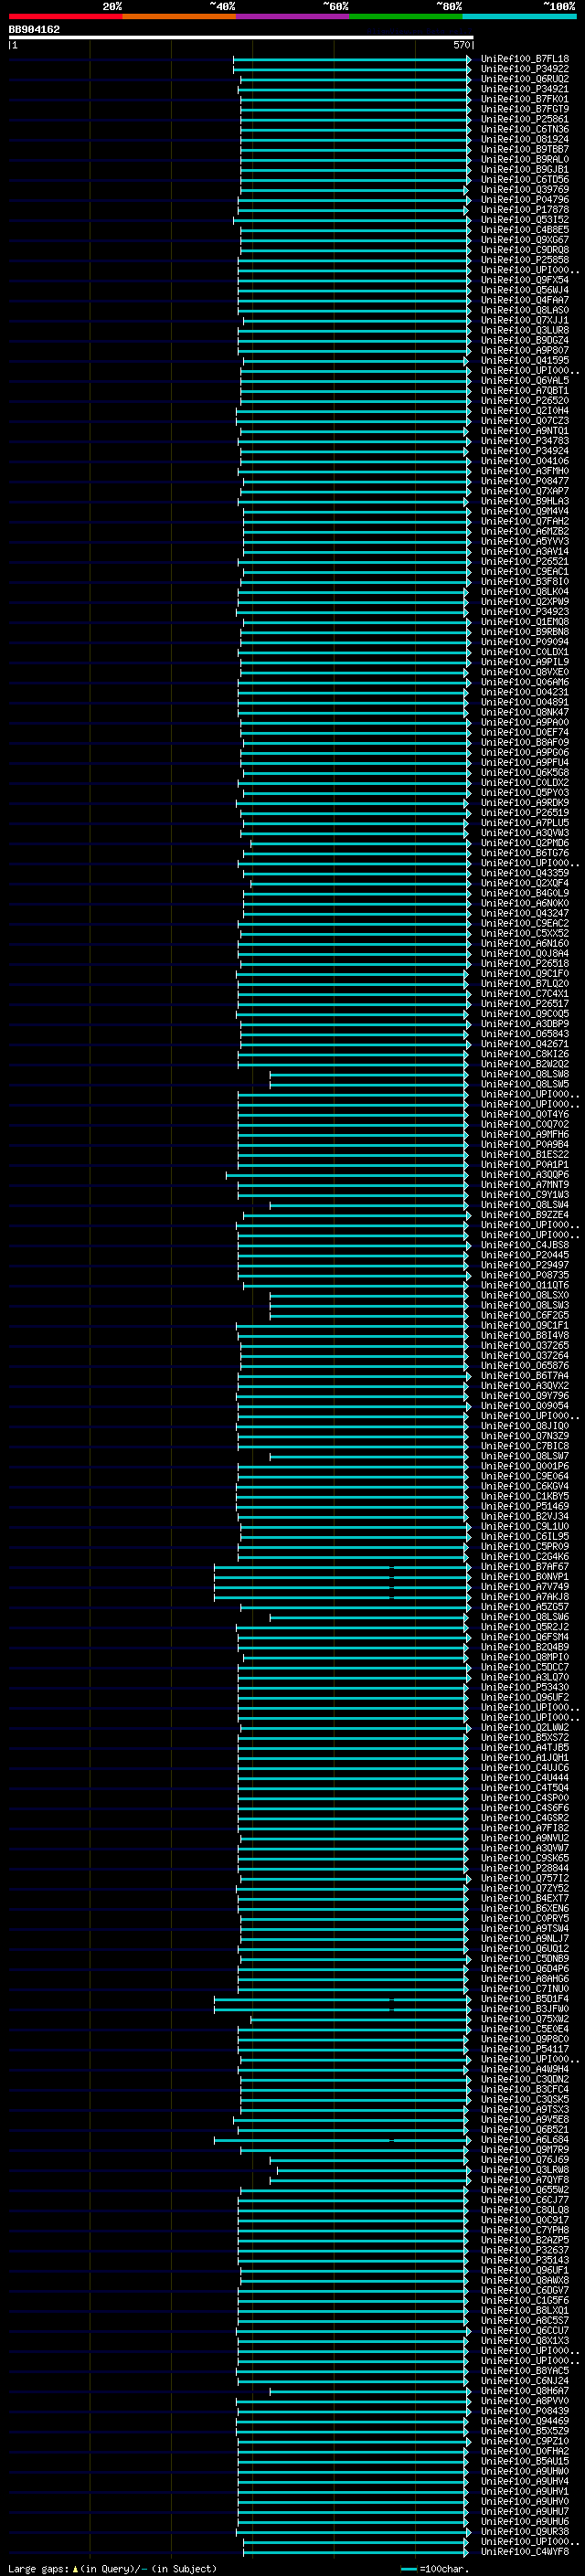Open hit UniRef100_P51469
The height and width of the screenshot is (2576, 585).
pyautogui.click(x=525, y=1506)
